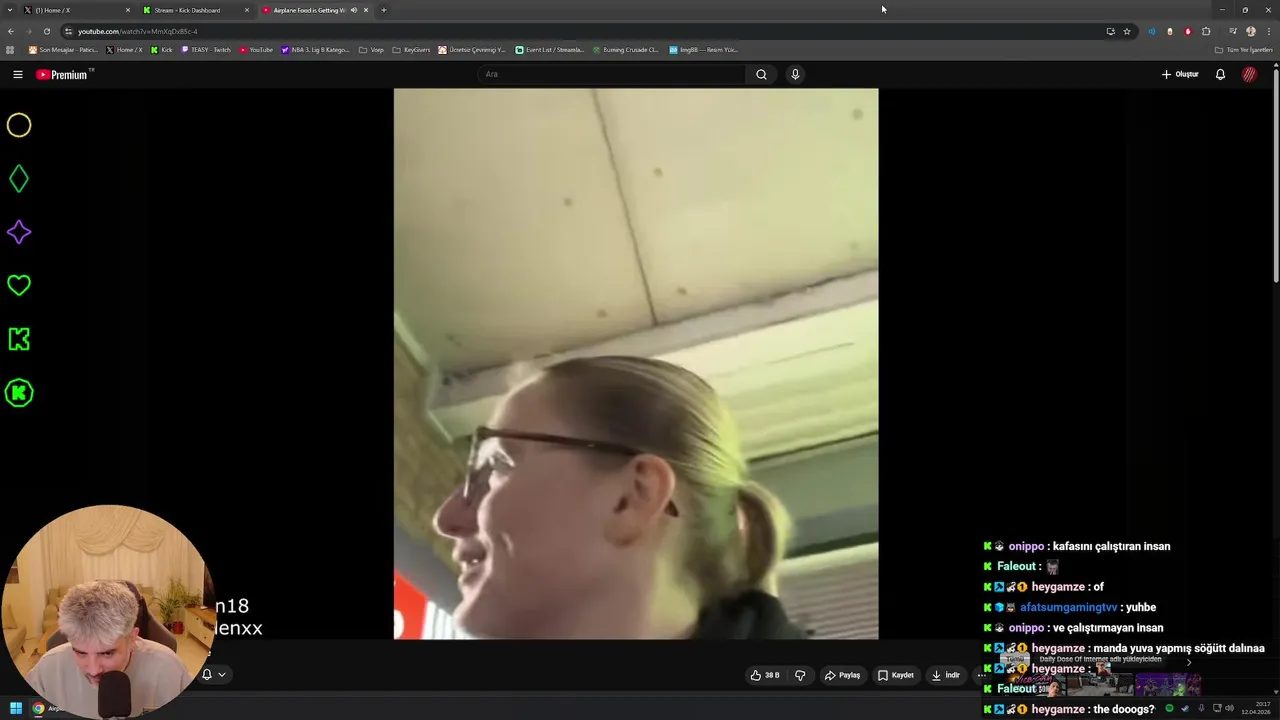1280x720 pixels.
Task: Expand the 'Vorp' bookmark folder
Action: (x=371, y=49)
